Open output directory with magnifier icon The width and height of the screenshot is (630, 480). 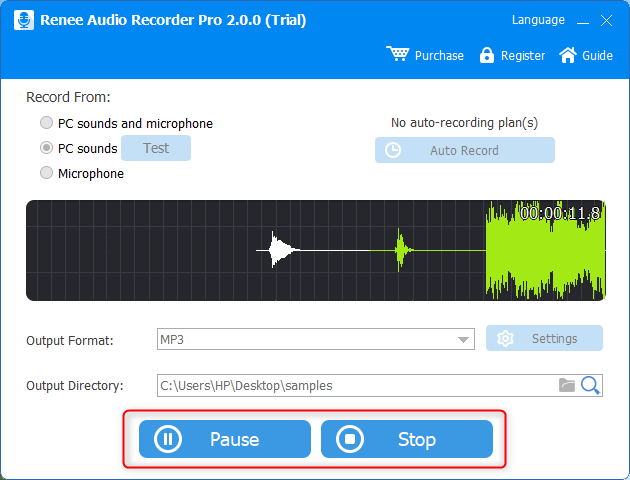tap(590, 386)
